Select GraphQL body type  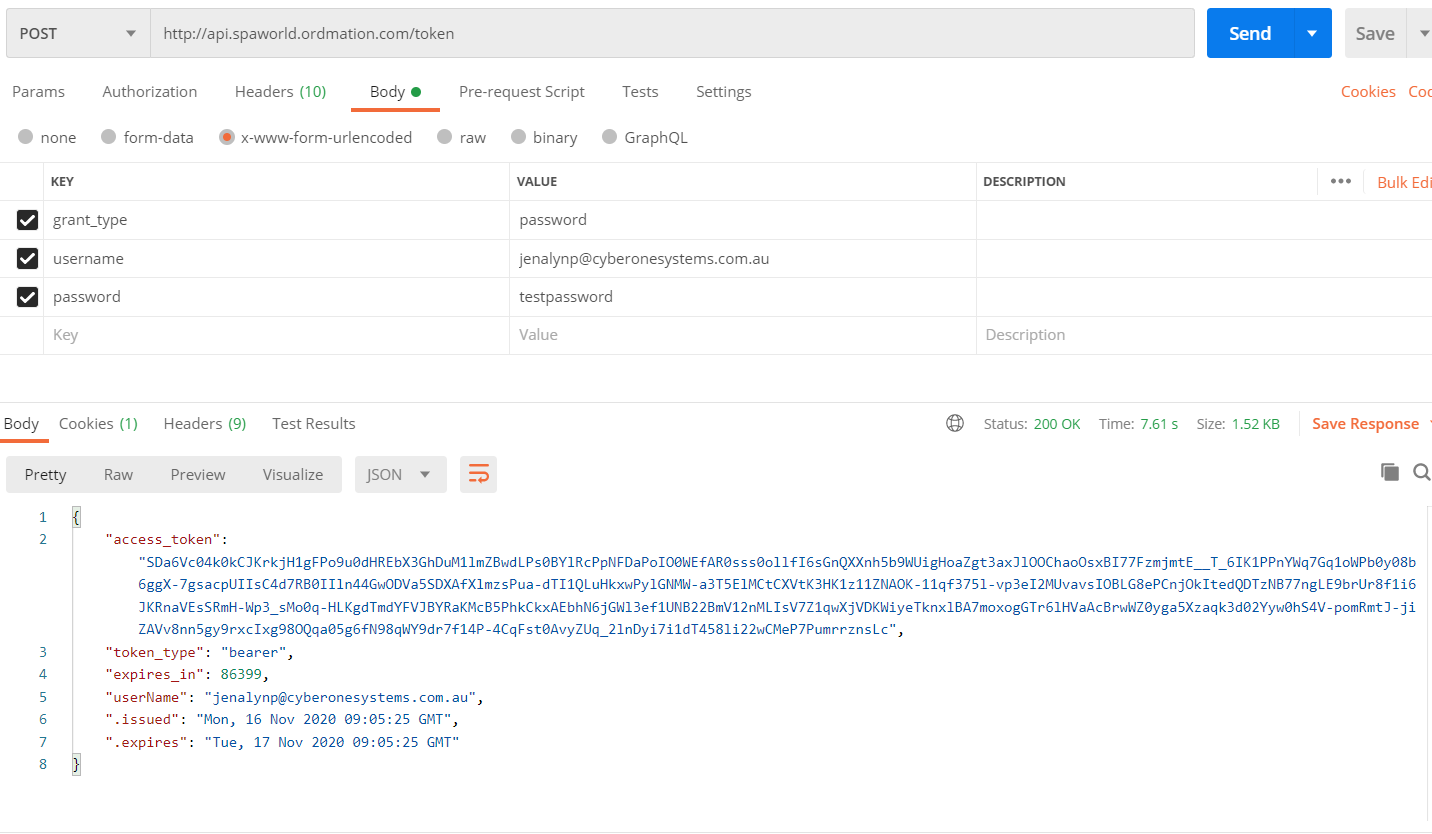pyautogui.click(x=609, y=138)
